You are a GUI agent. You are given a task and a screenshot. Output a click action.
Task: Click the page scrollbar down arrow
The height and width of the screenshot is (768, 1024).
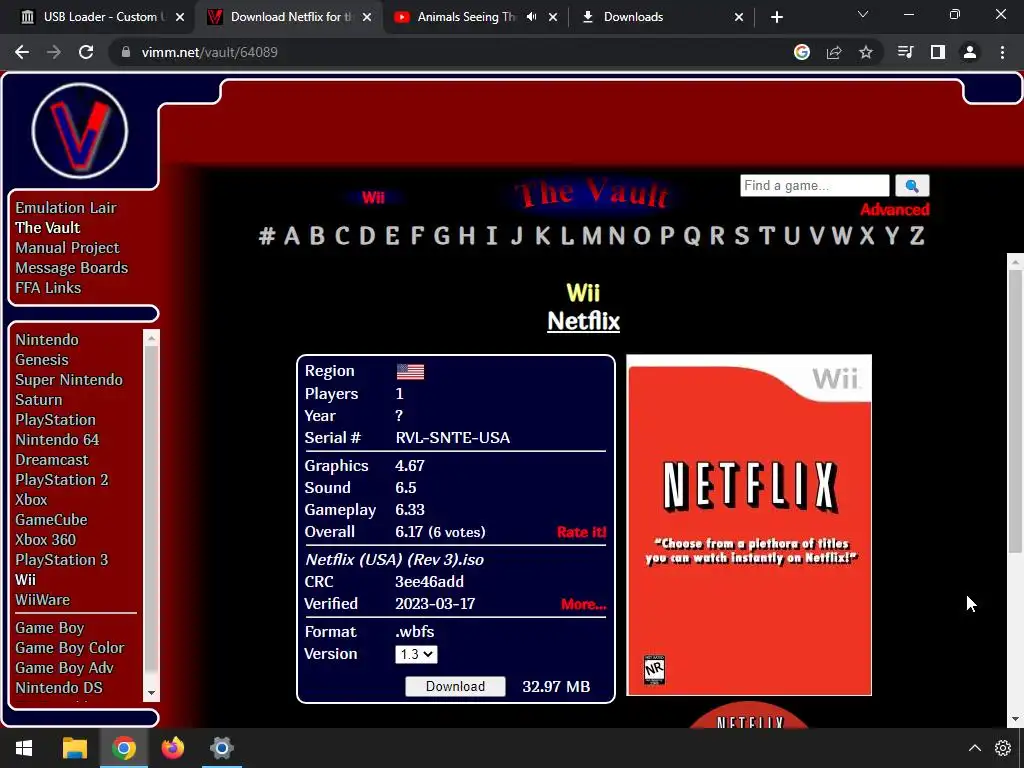coord(1015,719)
